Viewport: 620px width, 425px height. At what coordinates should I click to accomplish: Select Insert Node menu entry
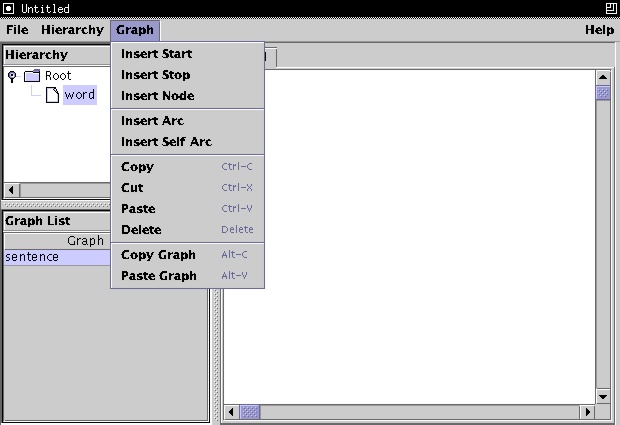pyautogui.click(x=187, y=96)
